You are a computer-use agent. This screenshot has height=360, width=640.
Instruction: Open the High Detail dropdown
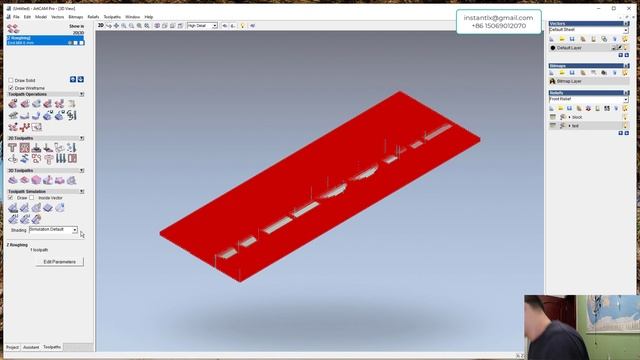coord(215,26)
